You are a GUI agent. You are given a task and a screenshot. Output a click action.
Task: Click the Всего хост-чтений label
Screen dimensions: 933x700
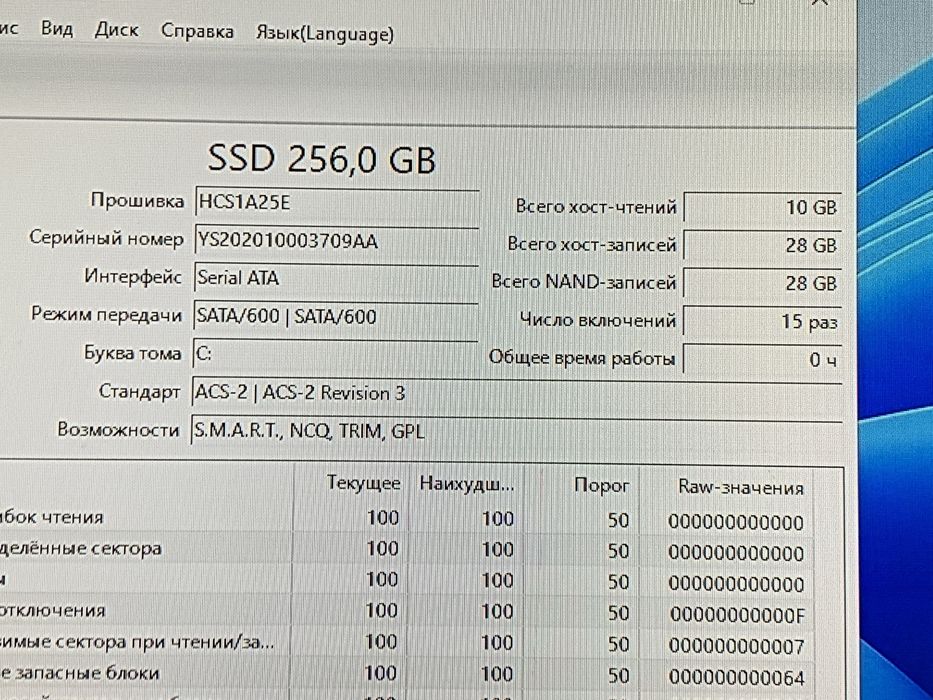596,207
